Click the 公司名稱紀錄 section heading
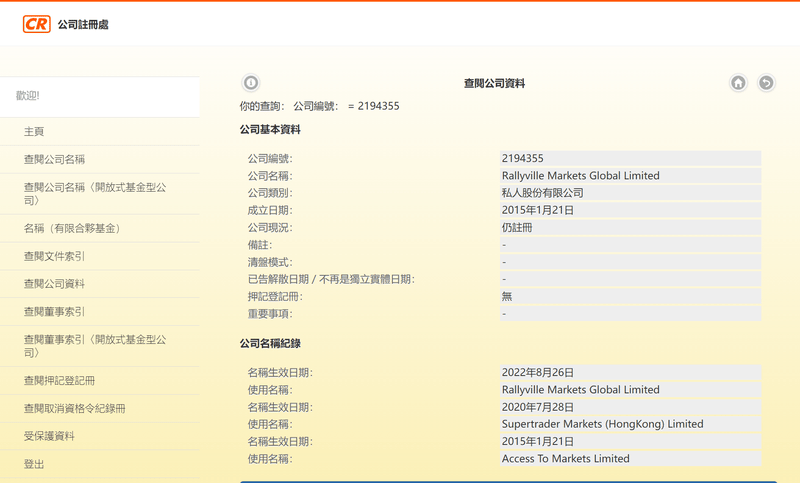Screen dimensions: 800x483 coord(270,343)
